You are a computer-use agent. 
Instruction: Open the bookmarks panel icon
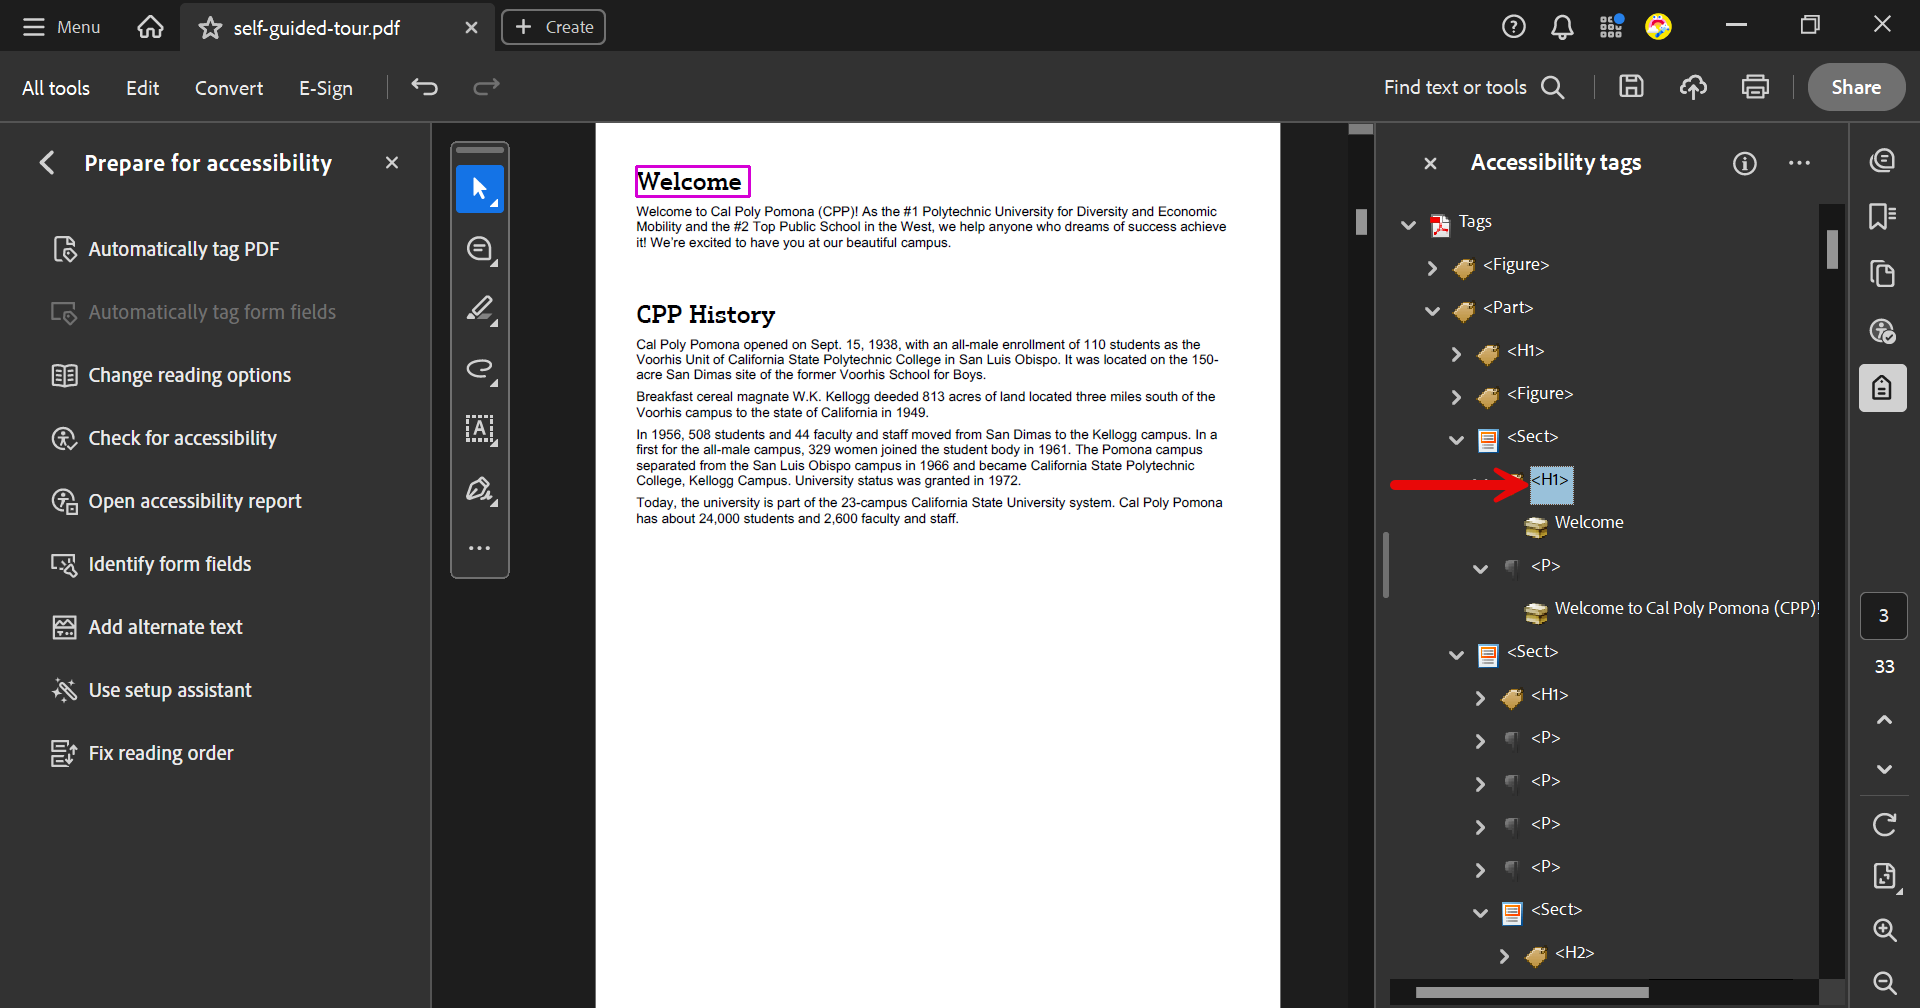(1883, 216)
